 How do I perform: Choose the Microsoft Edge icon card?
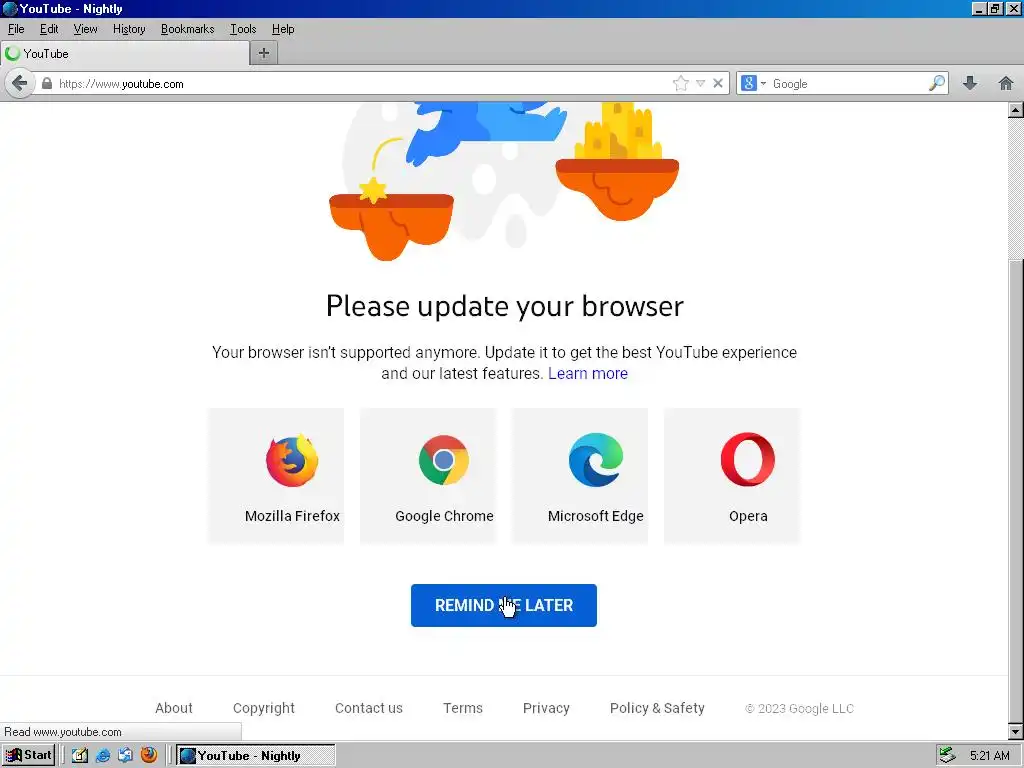tap(580, 476)
